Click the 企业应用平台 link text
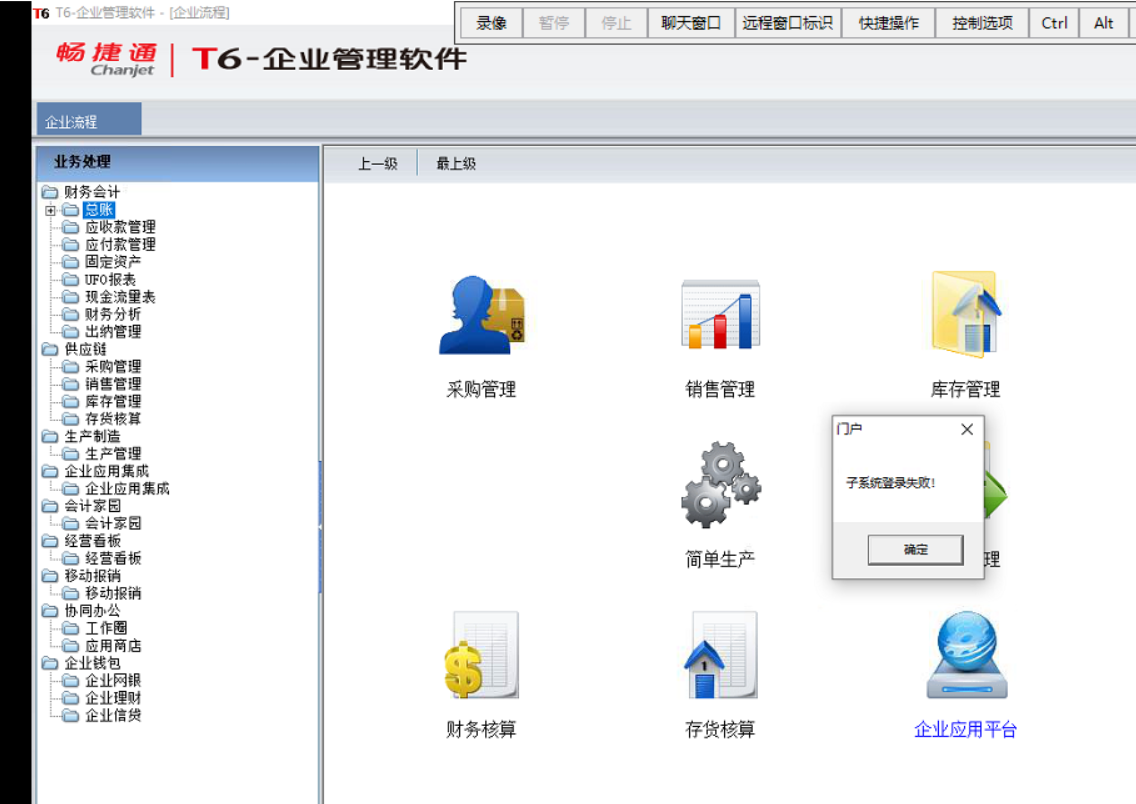 966,729
